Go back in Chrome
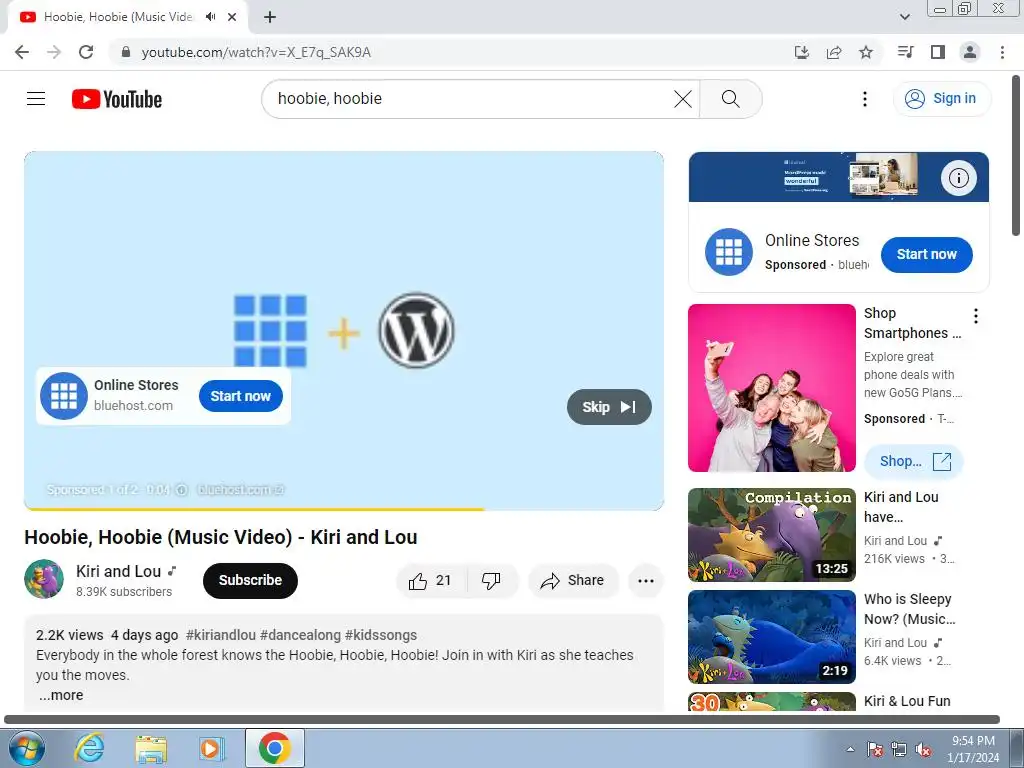Image resolution: width=1024 pixels, height=768 pixels. point(22,52)
